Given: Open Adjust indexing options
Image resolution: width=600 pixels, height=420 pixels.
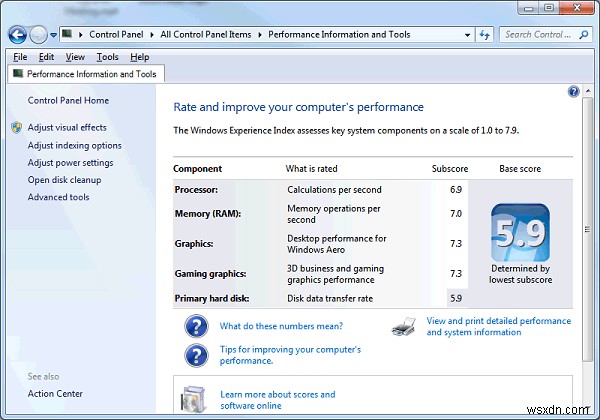Looking at the screenshot, I should [x=74, y=145].
